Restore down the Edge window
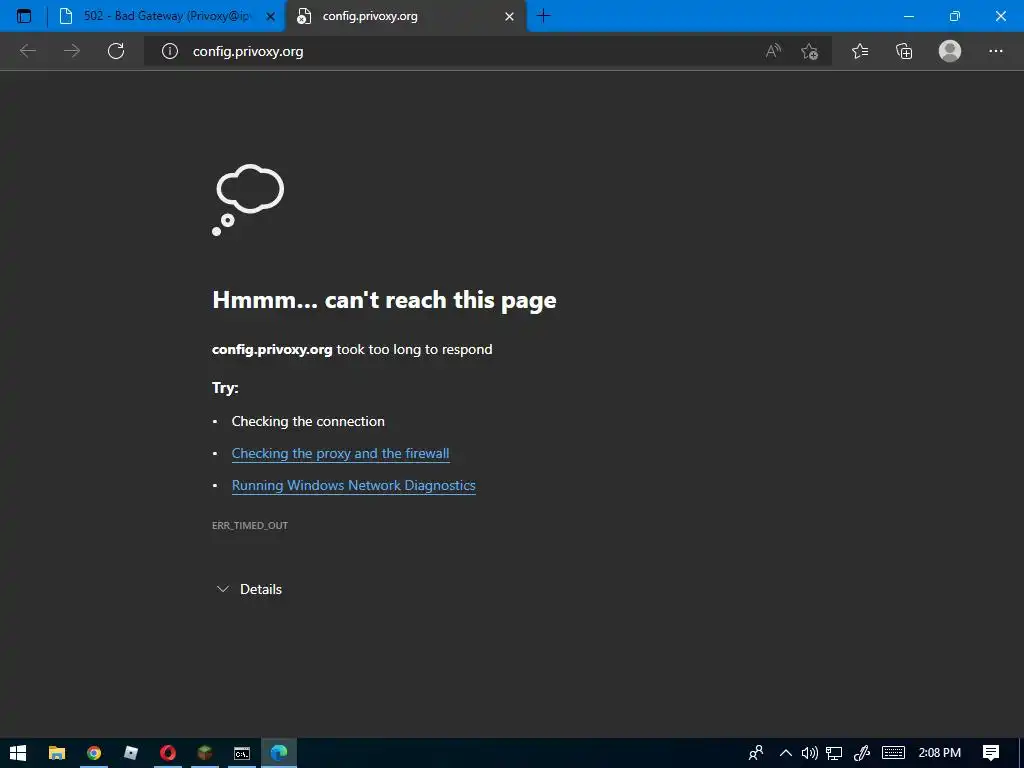This screenshot has width=1024, height=768. 954,16
